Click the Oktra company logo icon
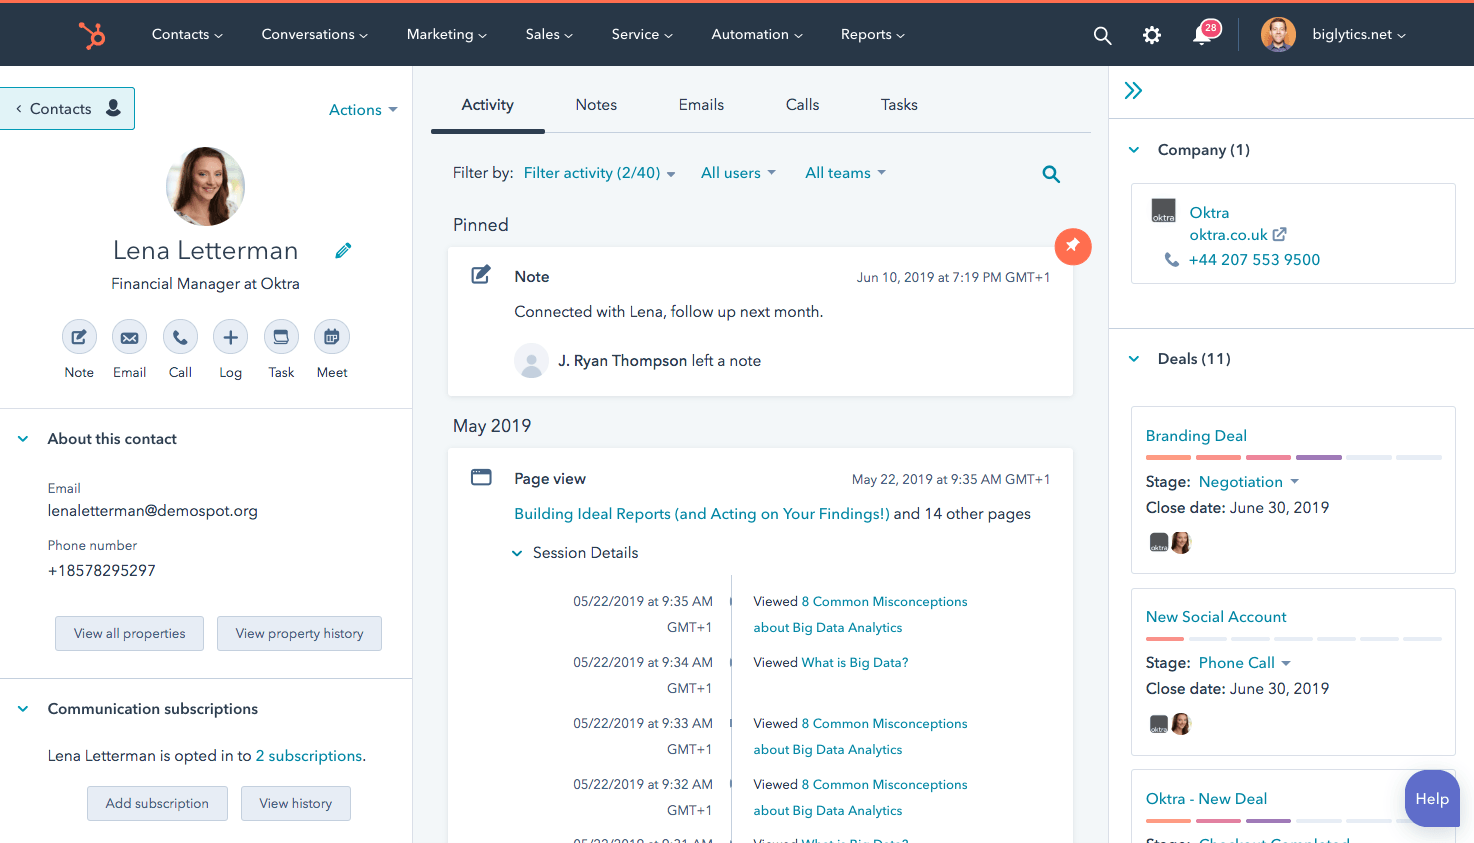Viewport: 1474px width, 843px height. click(x=1164, y=210)
